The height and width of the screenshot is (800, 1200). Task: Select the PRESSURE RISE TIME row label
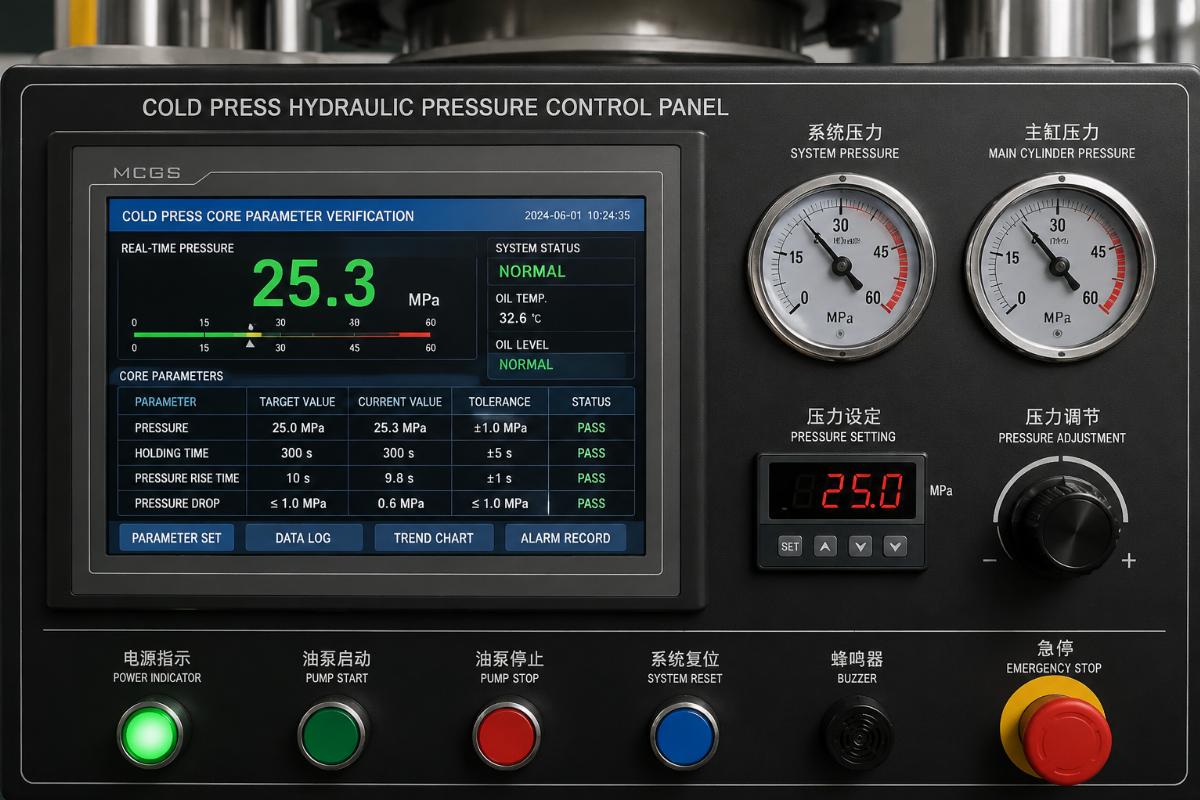(x=187, y=478)
